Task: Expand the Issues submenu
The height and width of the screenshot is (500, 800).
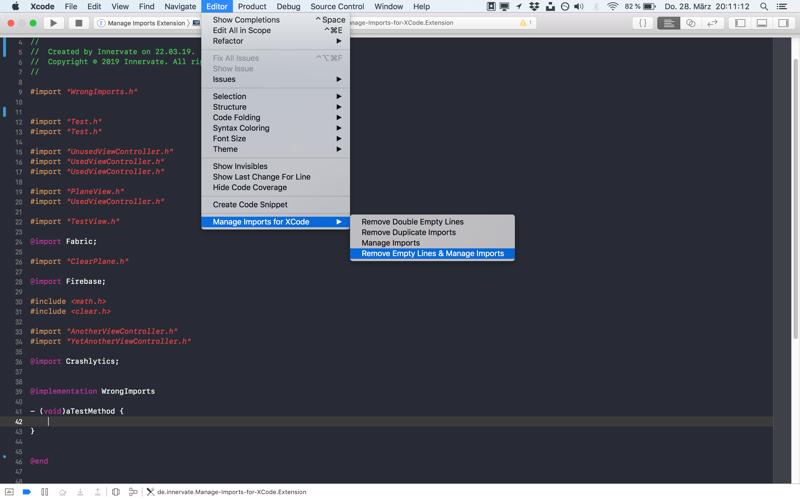Action: click(x=276, y=80)
